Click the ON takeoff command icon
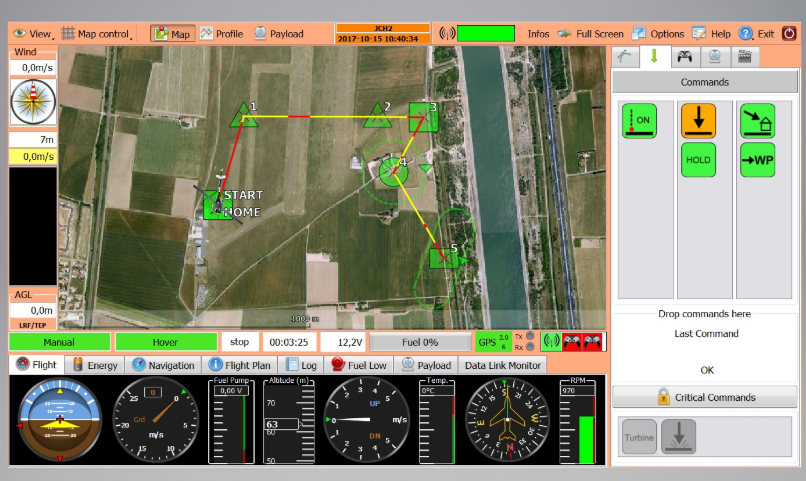The width and height of the screenshot is (806, 481). tap(639, 121)
